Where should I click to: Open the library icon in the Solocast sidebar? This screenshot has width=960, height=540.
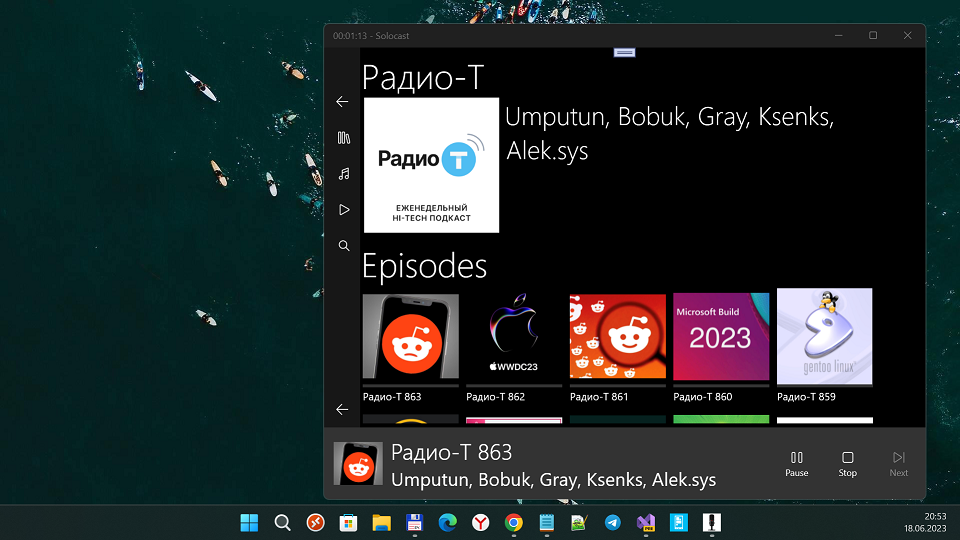pyautogui.click(x=343, y=138)
